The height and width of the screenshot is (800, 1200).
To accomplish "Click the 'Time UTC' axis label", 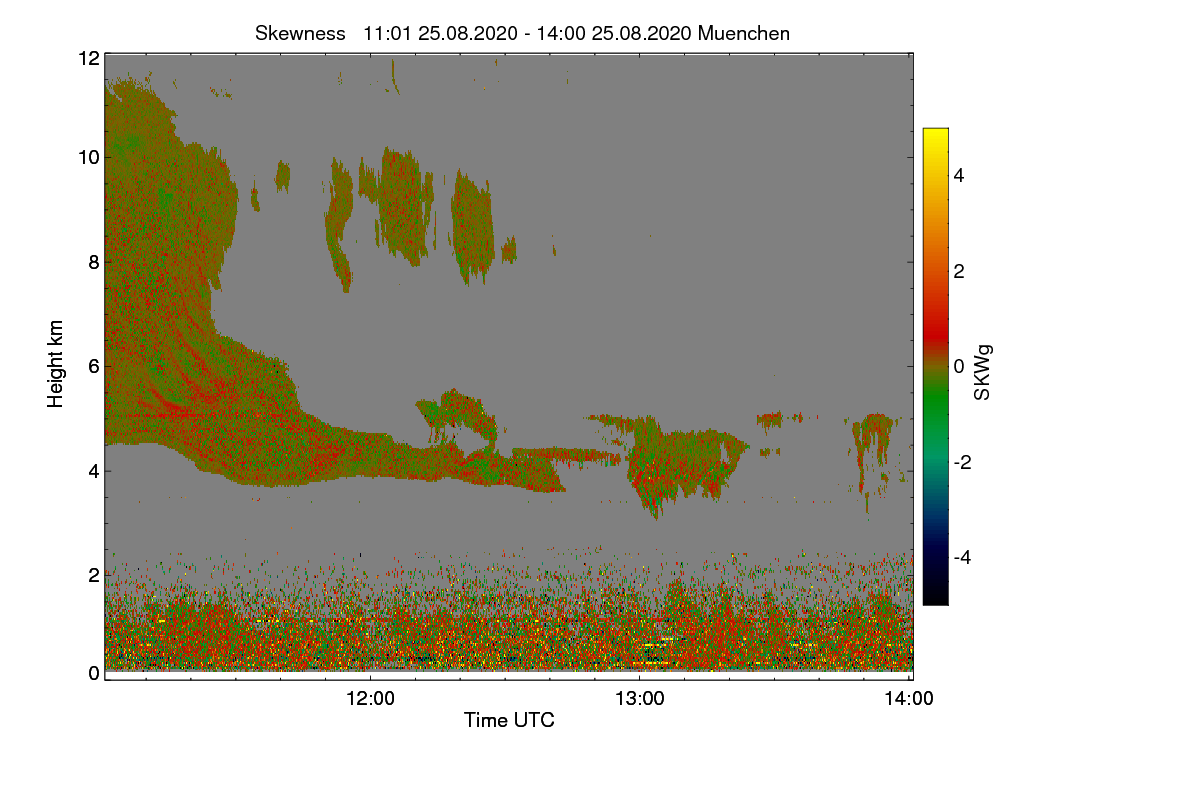I will (x=509, y=720).
